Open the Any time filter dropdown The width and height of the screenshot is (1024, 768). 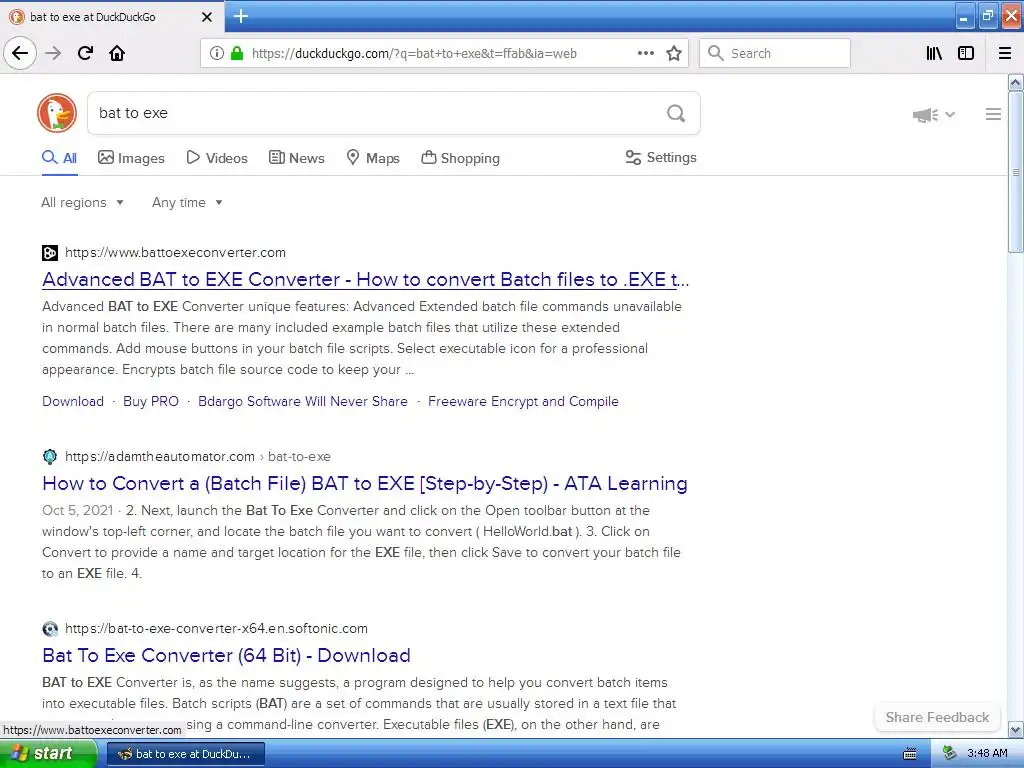(187, 202)
